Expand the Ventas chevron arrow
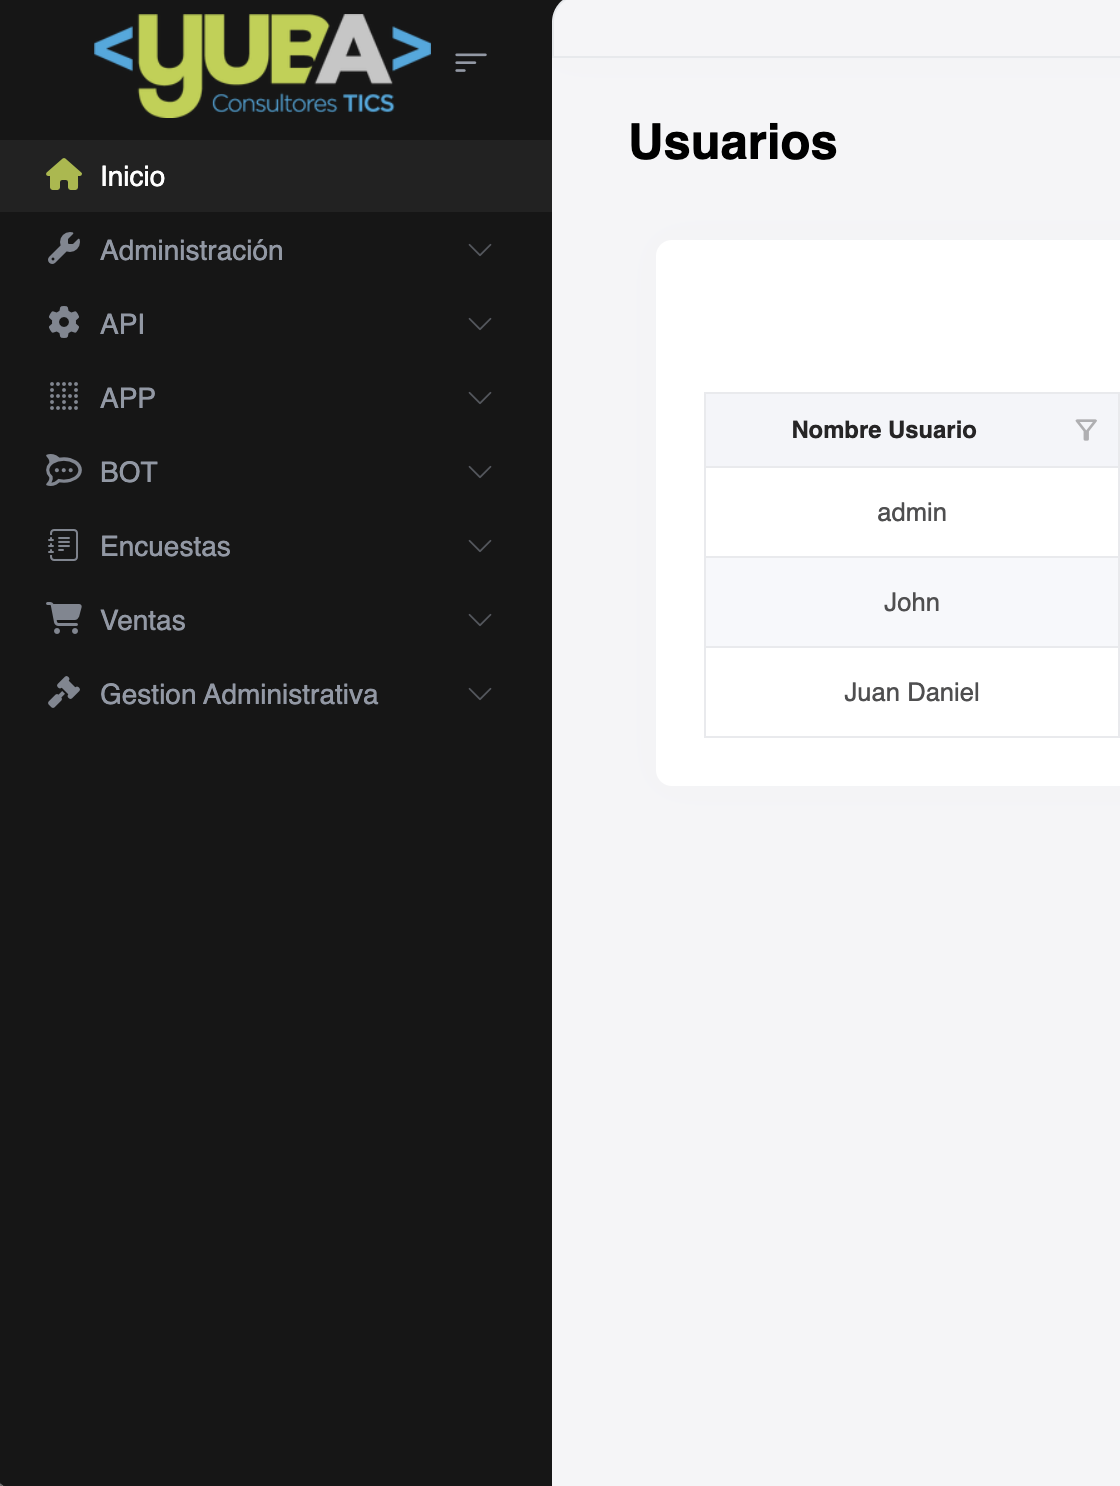This screenshot has height=1486, width=1120. coord(480,620)
